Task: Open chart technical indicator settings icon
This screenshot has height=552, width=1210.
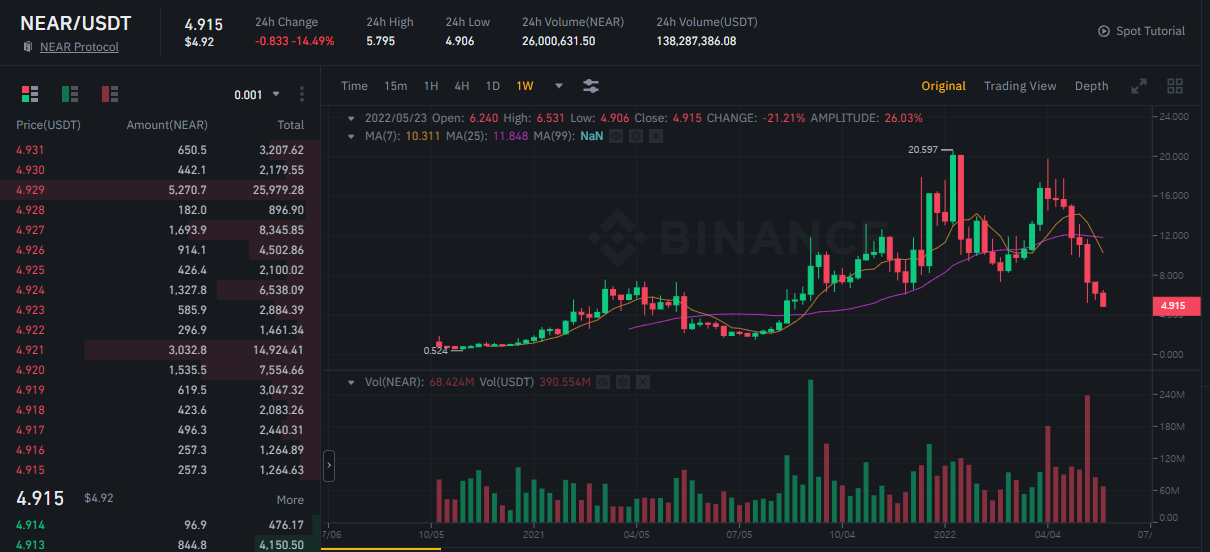Action: [x=591, y=86]
